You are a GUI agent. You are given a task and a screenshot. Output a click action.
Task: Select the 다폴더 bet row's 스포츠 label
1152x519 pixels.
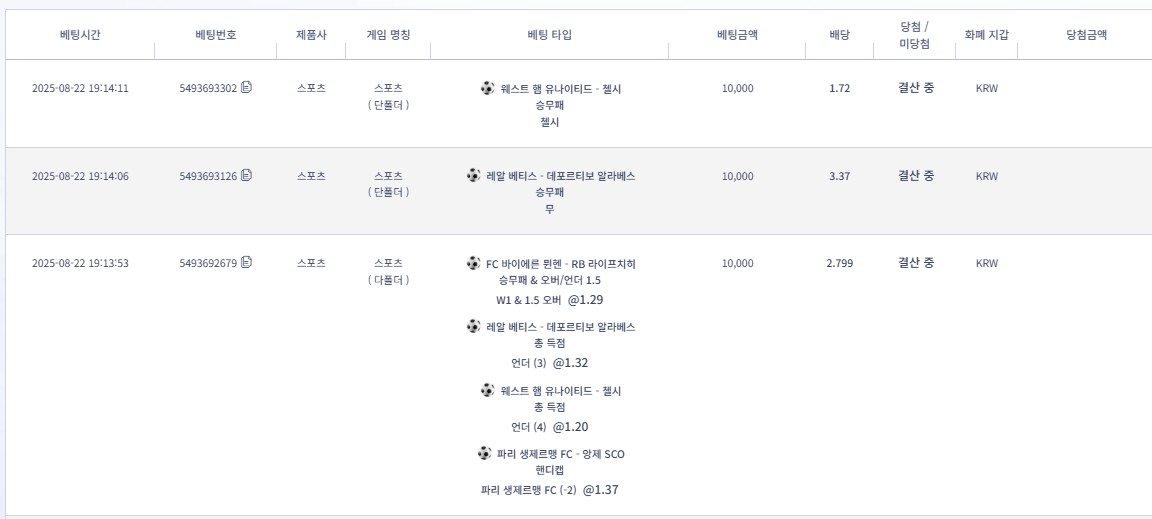388,264
